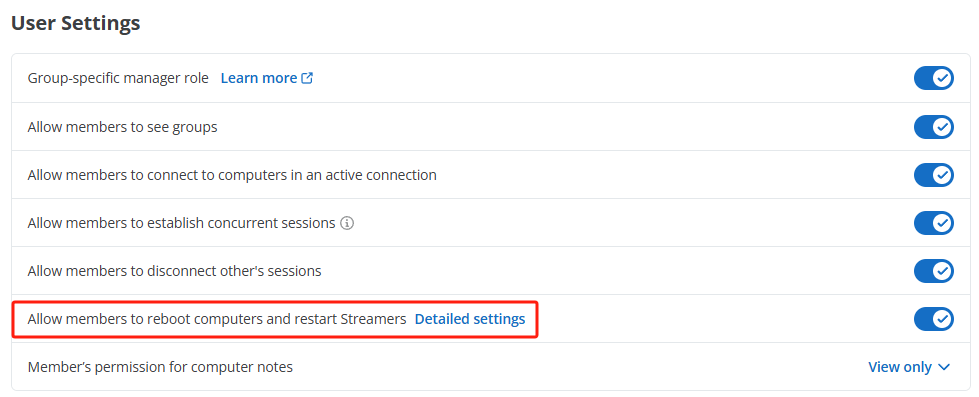Disable Allow members to see groups switch
Screen dimensions: 979x397
(933, 127)
